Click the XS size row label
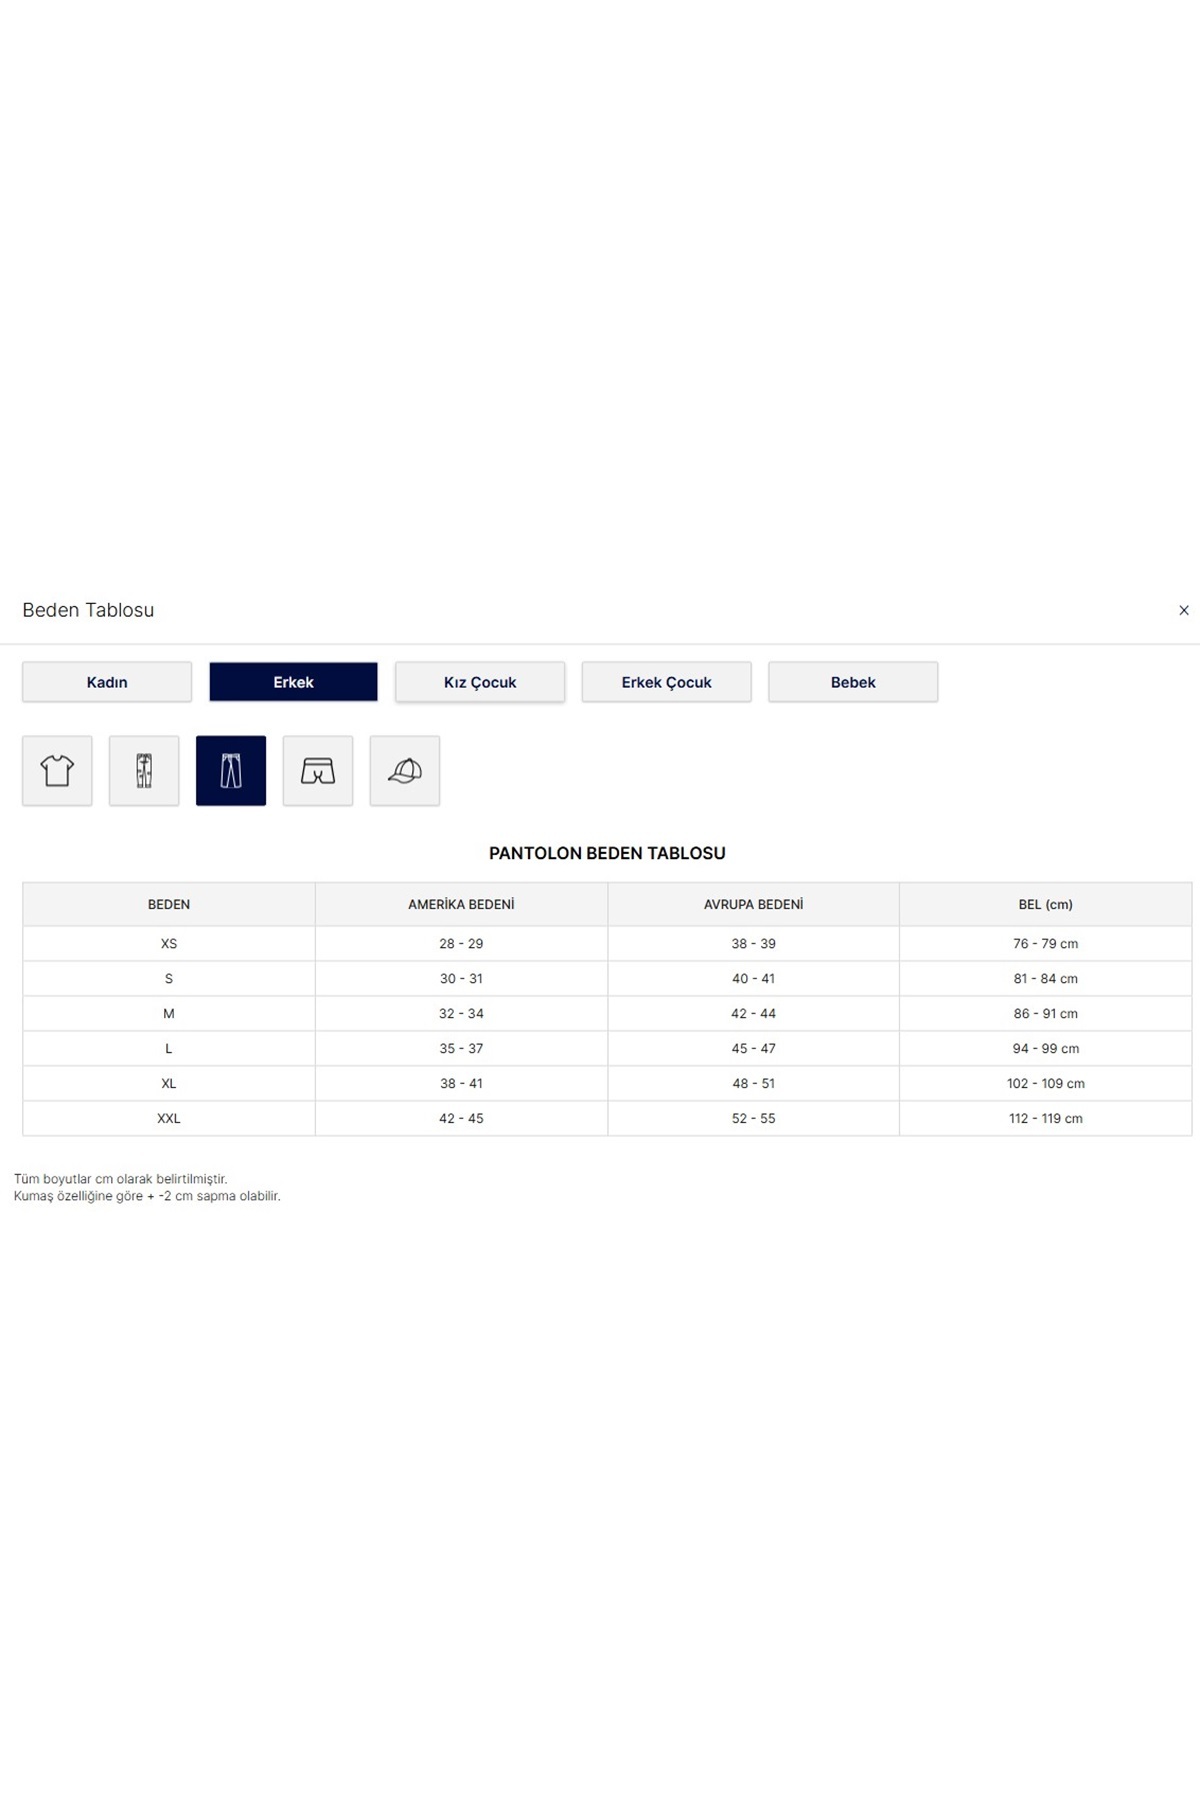This screenshot has width=1200, height=1800. 169,944
